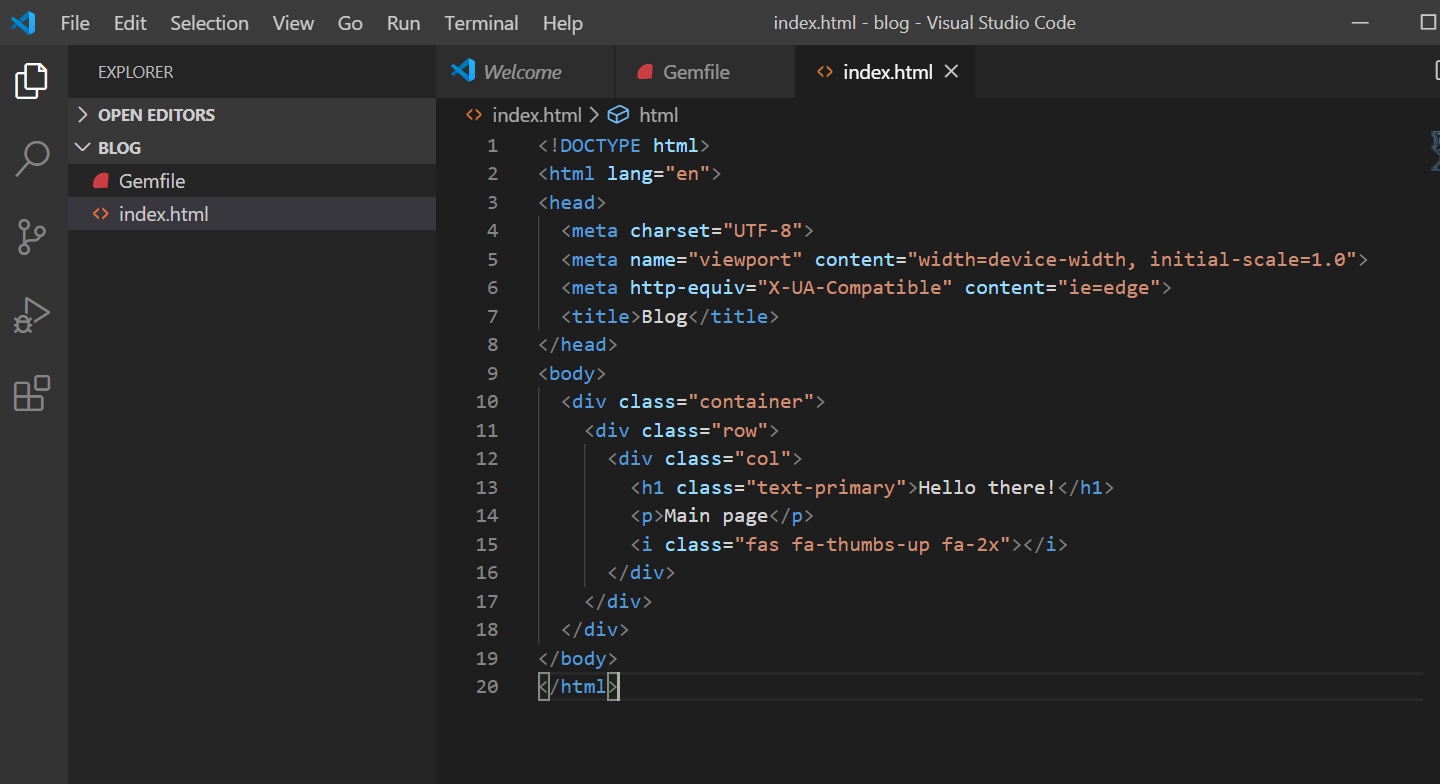The width and height of the screenshot is (1440, 784).
Task: Open Source Control view in activity bar
Action: pyautogui.click(x=32, y=238)
